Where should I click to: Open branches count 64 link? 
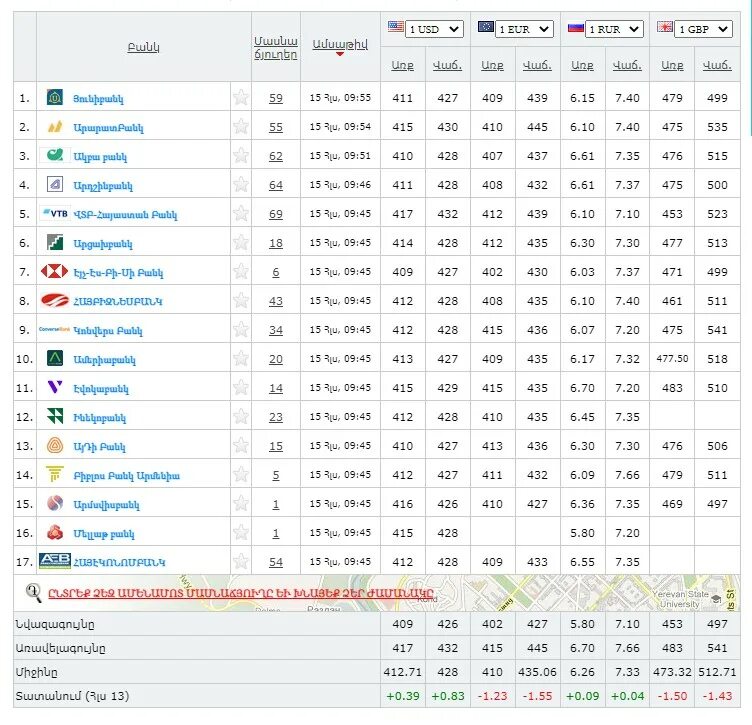click(x=276, y=185)
